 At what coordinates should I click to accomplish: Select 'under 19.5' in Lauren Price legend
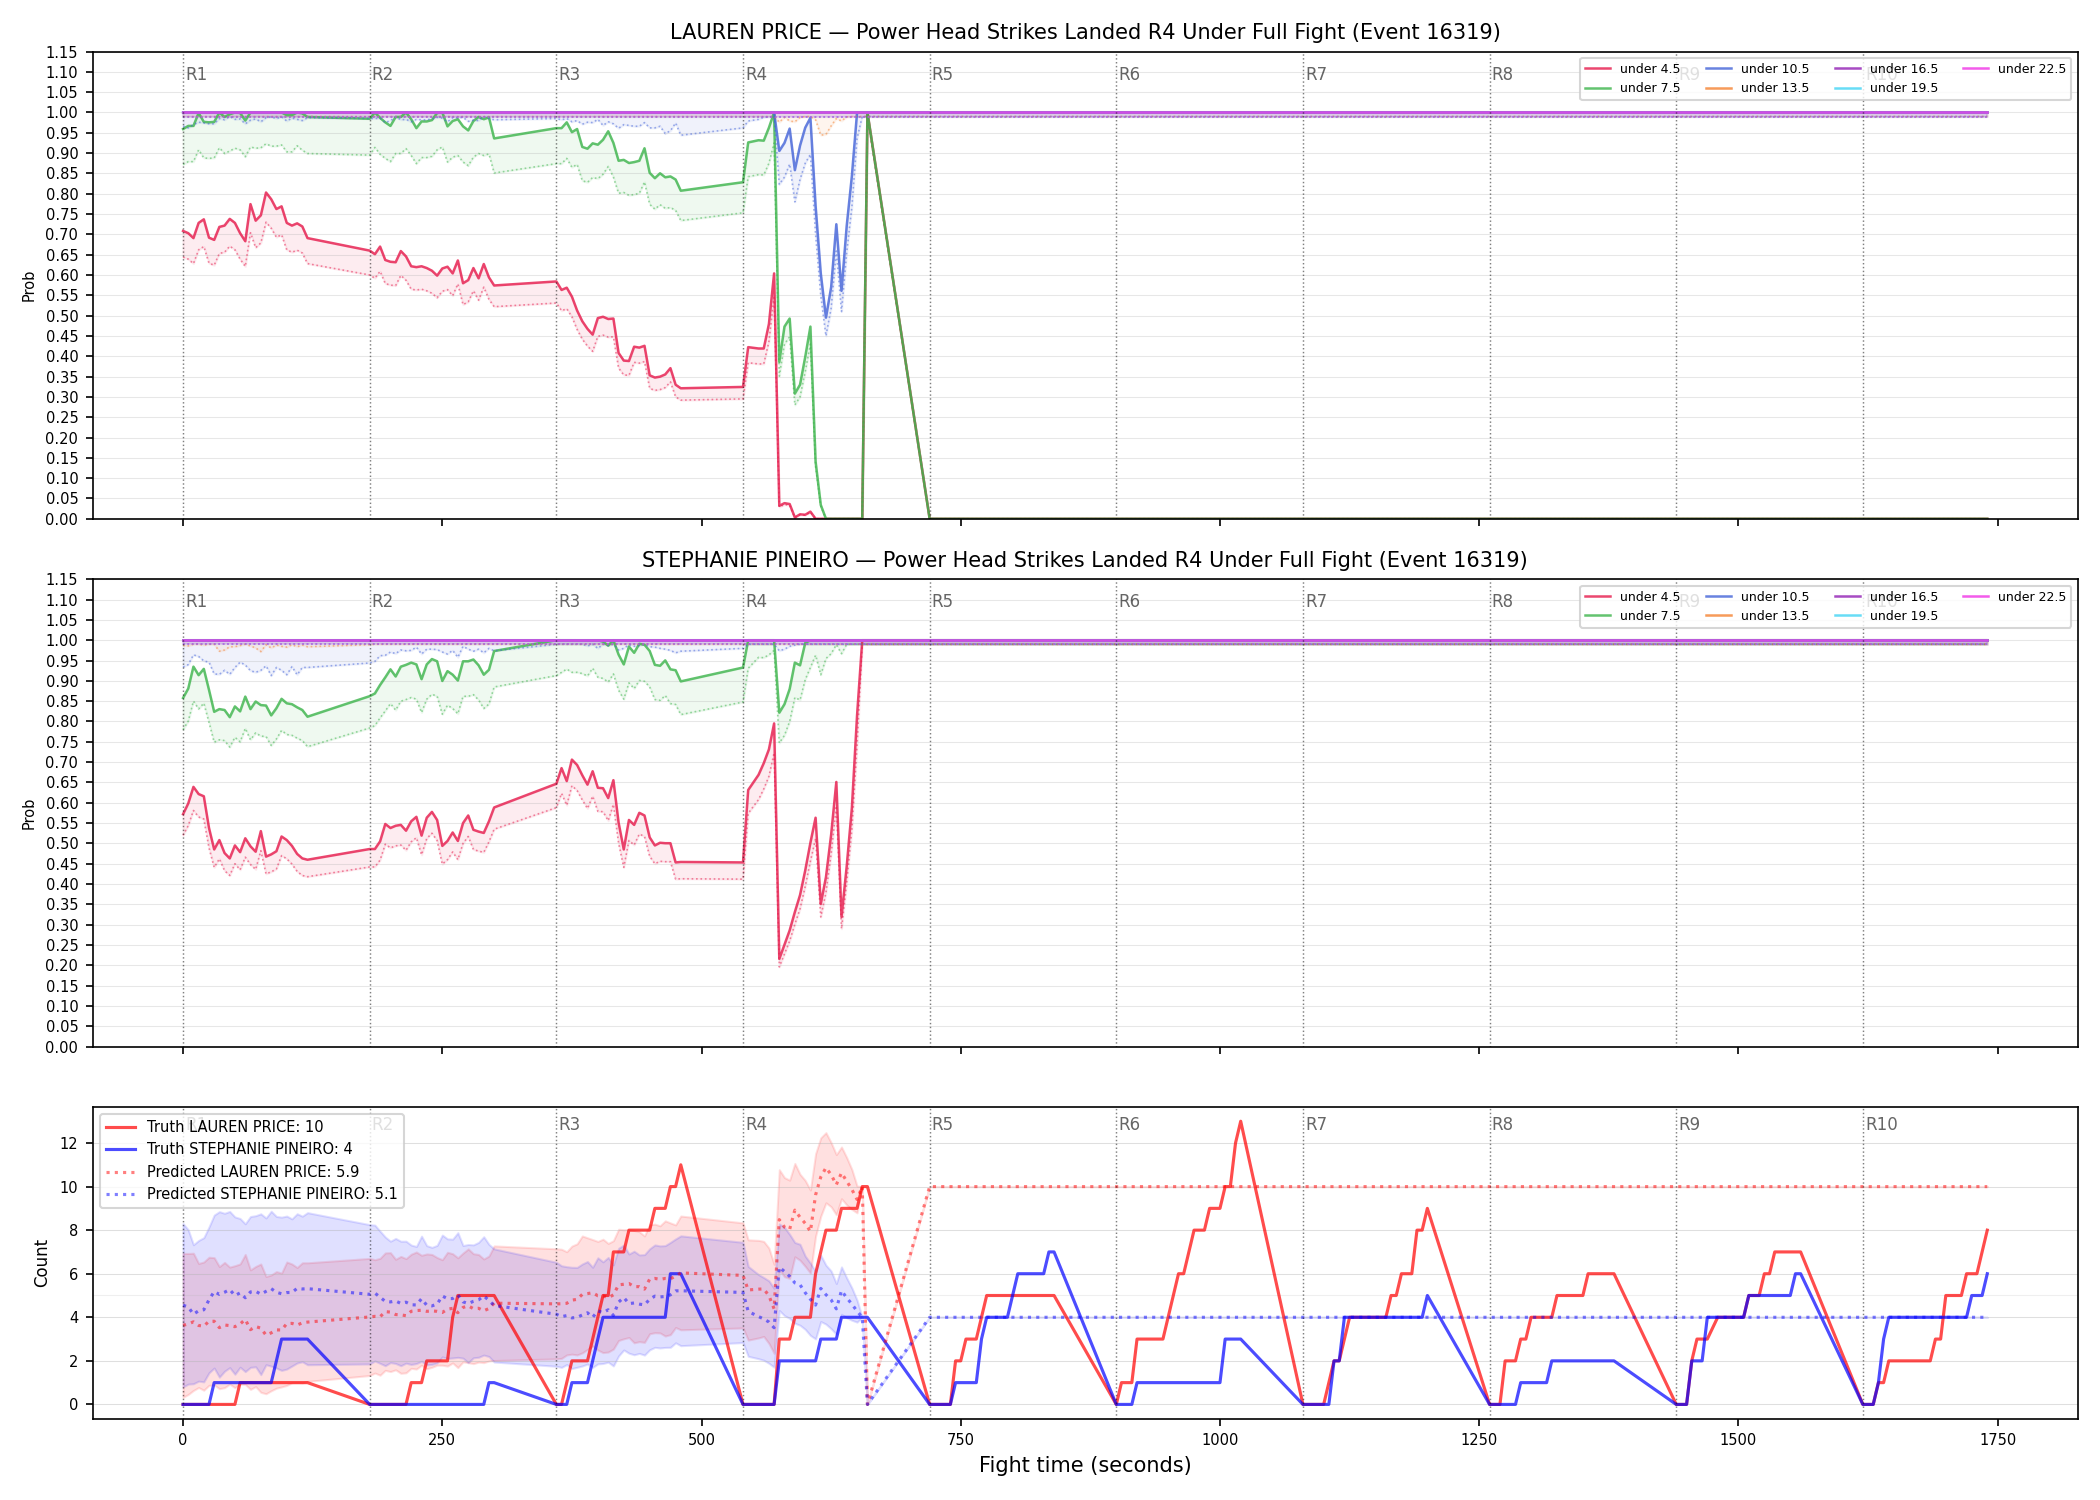[1886, 88]
